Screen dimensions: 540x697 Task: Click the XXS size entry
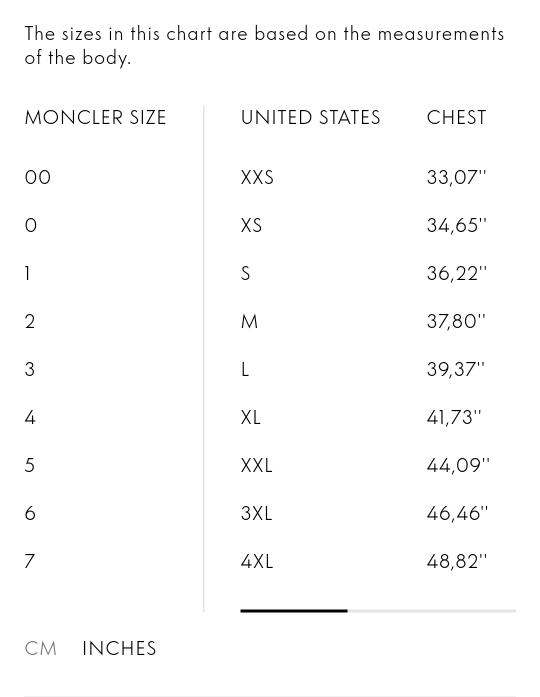[257, 177]
